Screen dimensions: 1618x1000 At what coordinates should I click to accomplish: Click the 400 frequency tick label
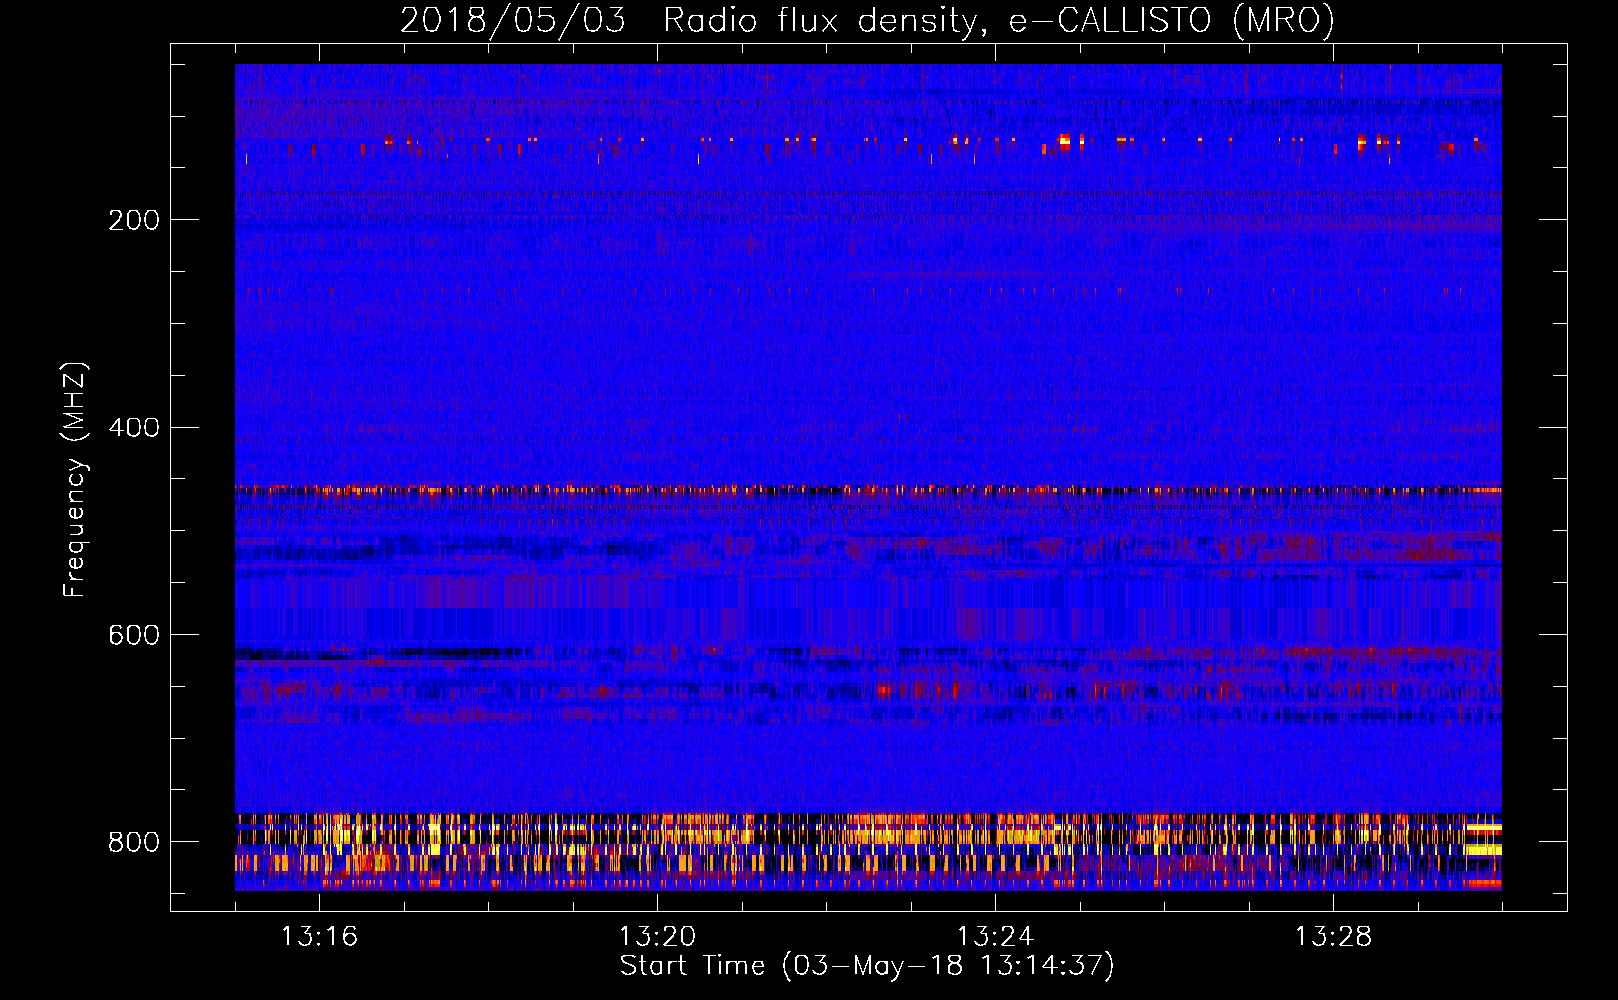pyautogui.click(x=134, y=428)
